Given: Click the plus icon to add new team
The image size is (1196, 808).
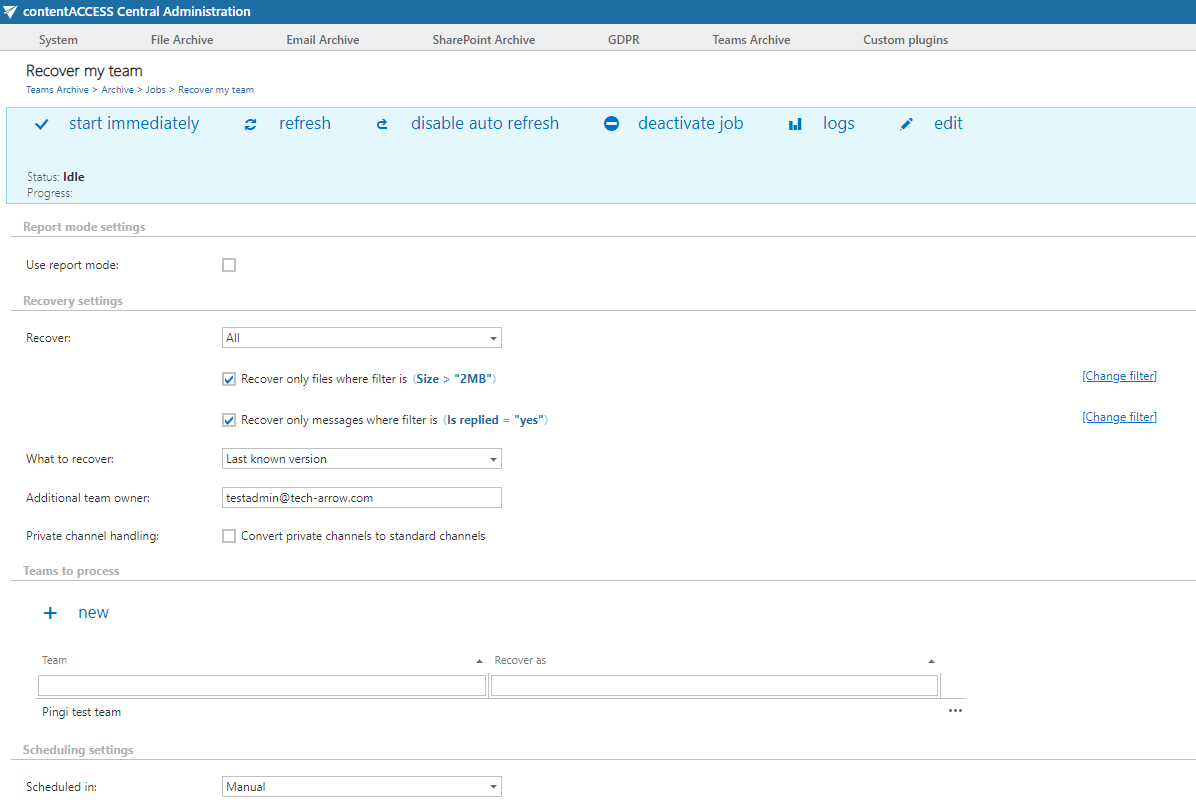Looking at the screenshot, I should (50, 613).
